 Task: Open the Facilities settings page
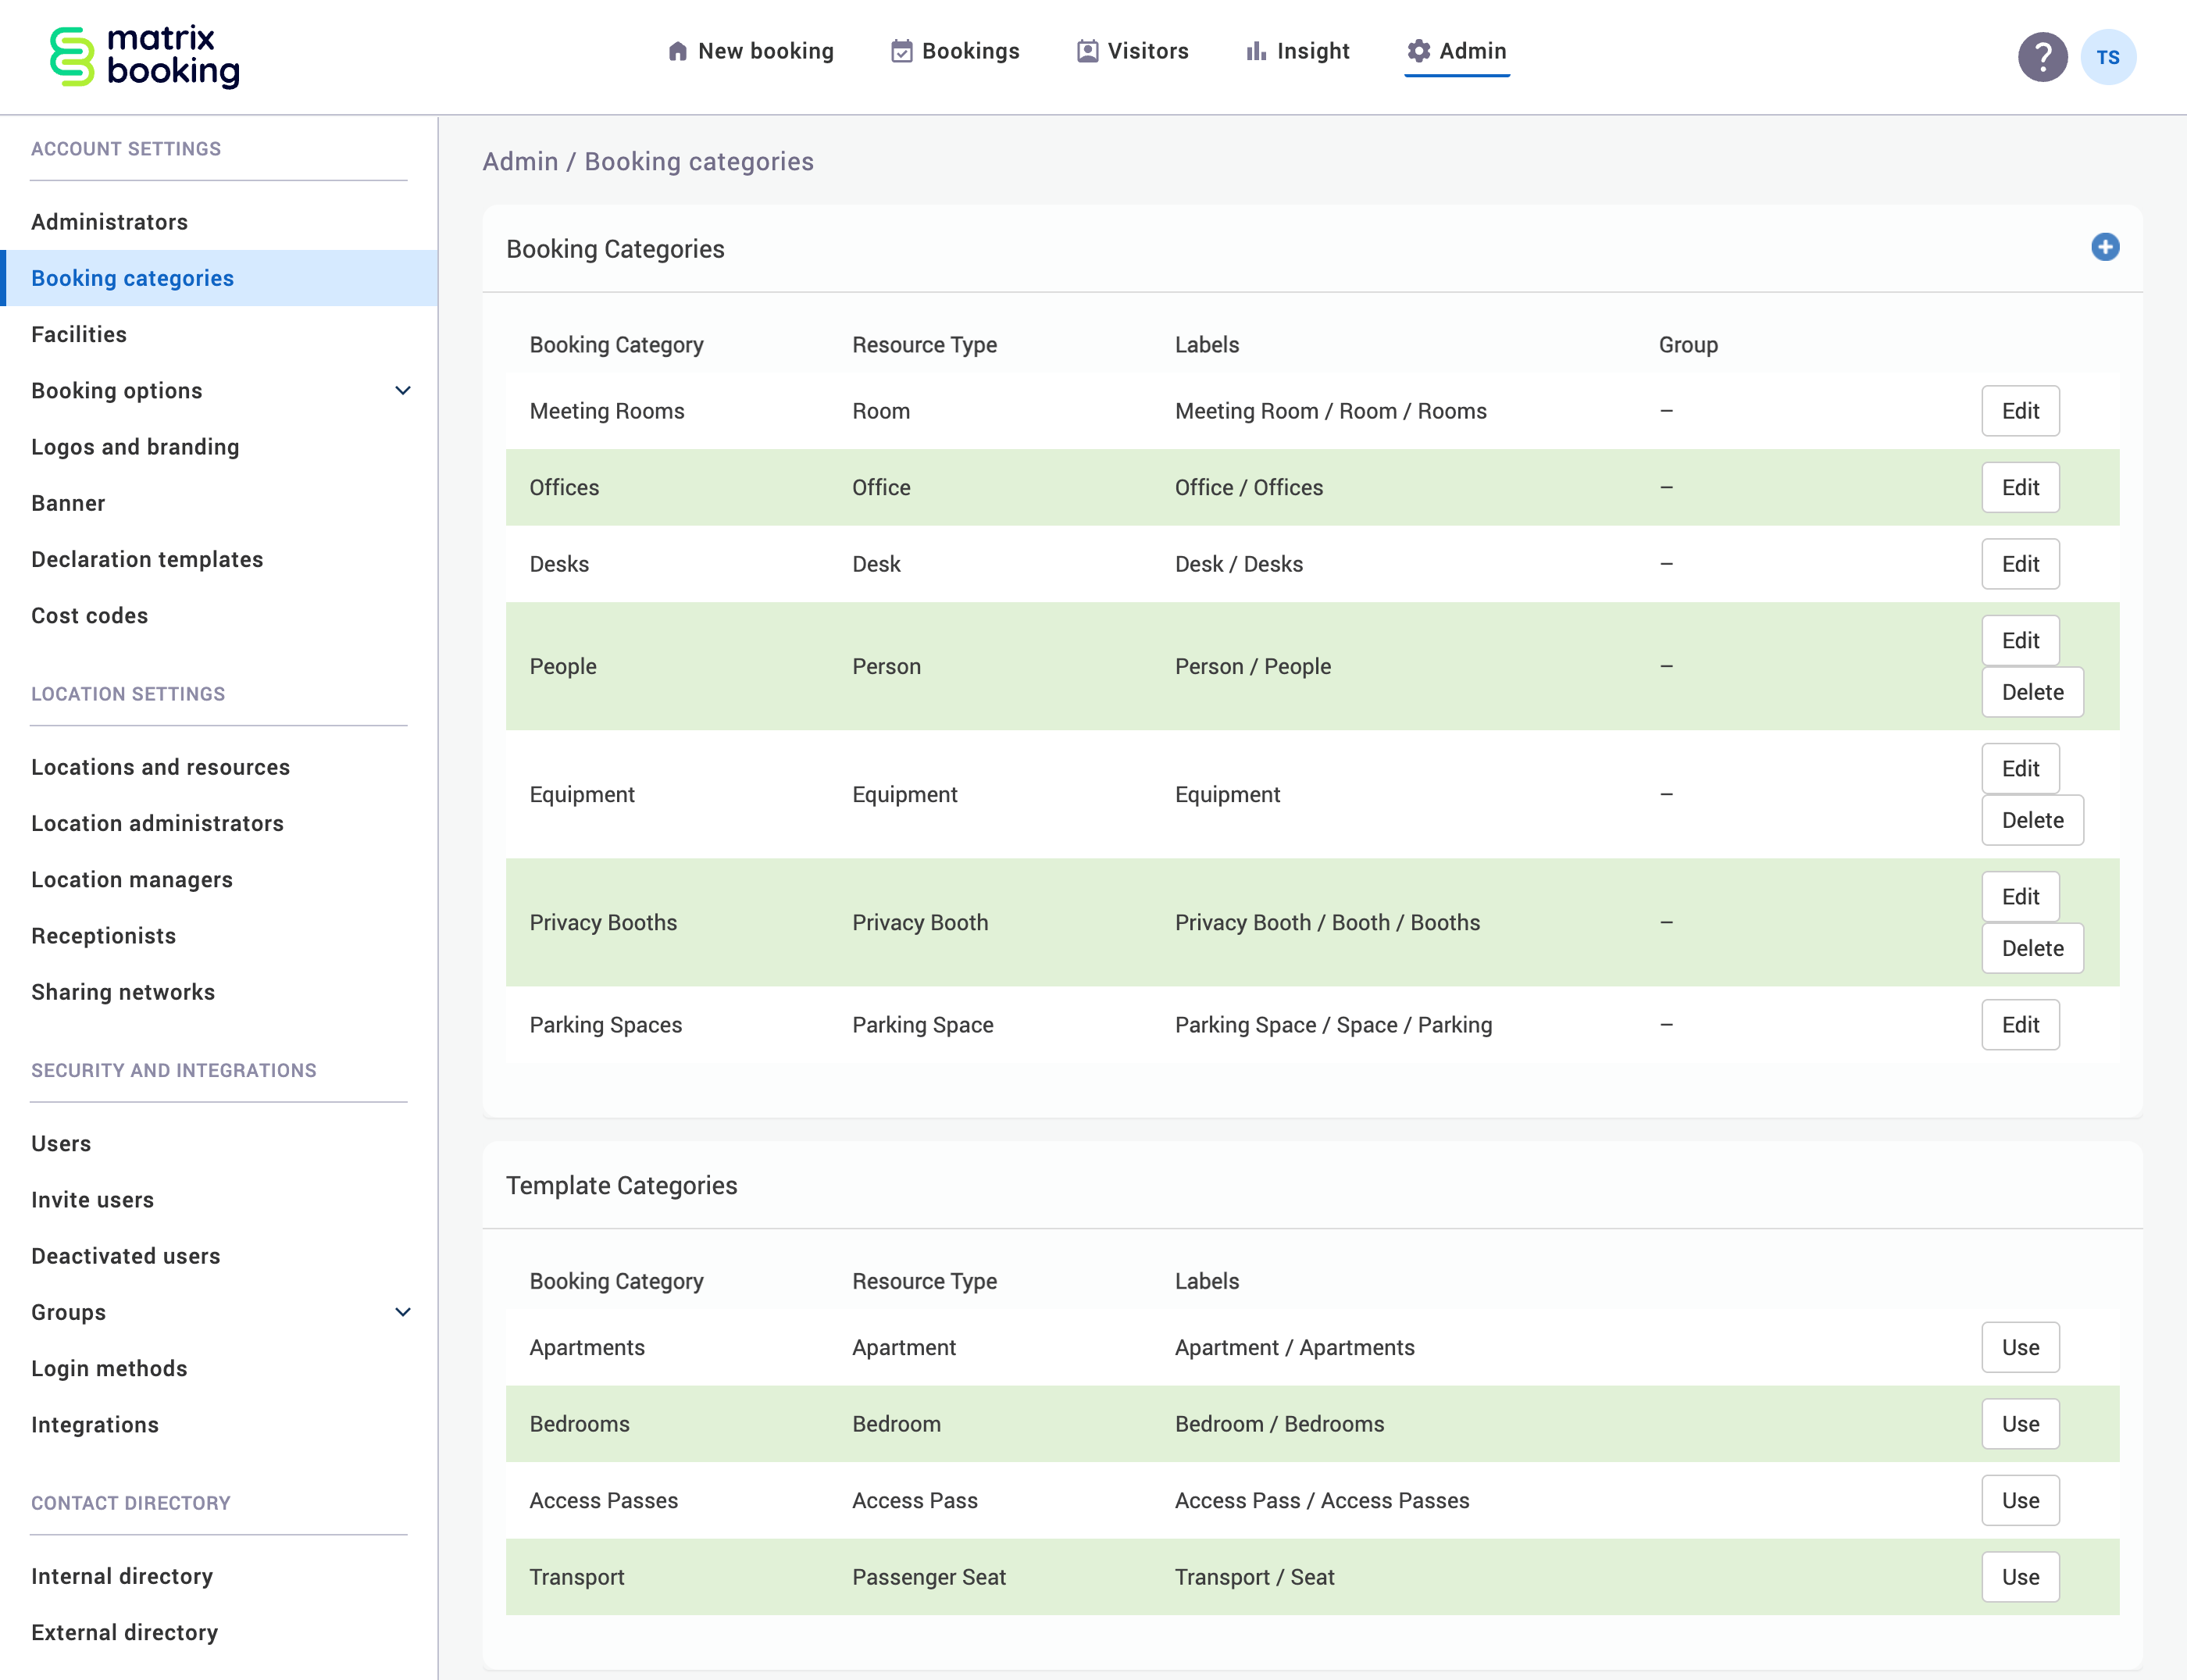coord(79,334)
